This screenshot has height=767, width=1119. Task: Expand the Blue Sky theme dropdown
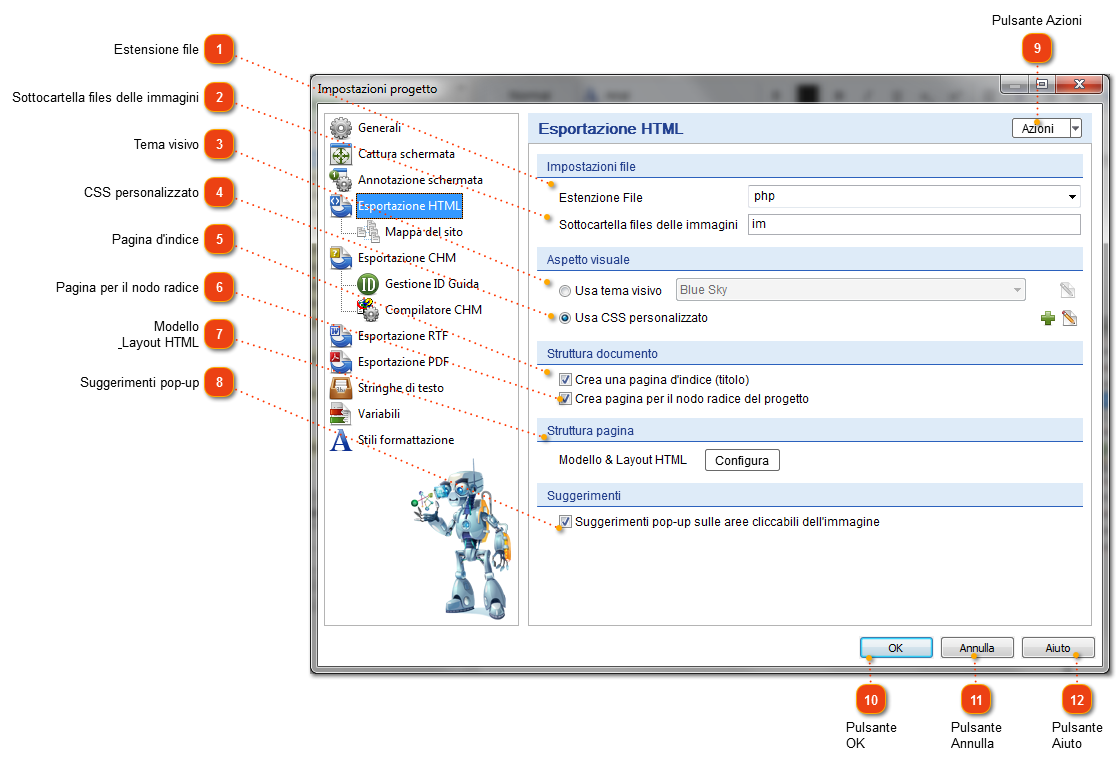pyautogui.click(x=1017, y=290)
